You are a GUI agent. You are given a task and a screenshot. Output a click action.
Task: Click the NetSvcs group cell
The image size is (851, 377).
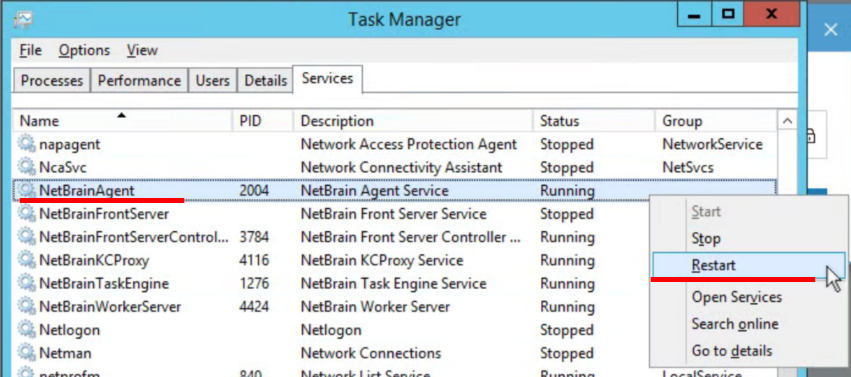click(688, 168)
